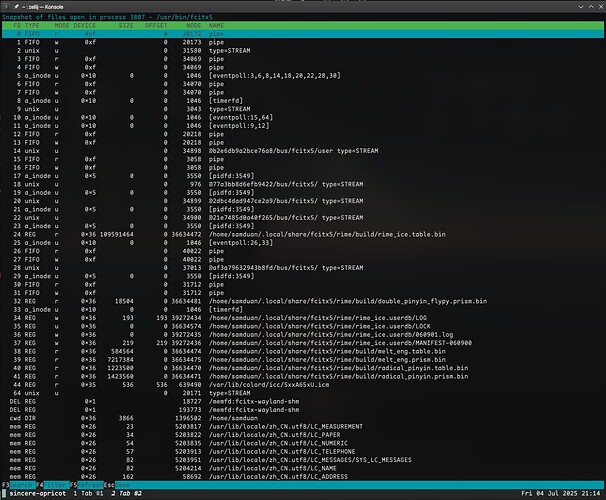
Task: Click the DEVICE column header
Action: pos(85,26)
